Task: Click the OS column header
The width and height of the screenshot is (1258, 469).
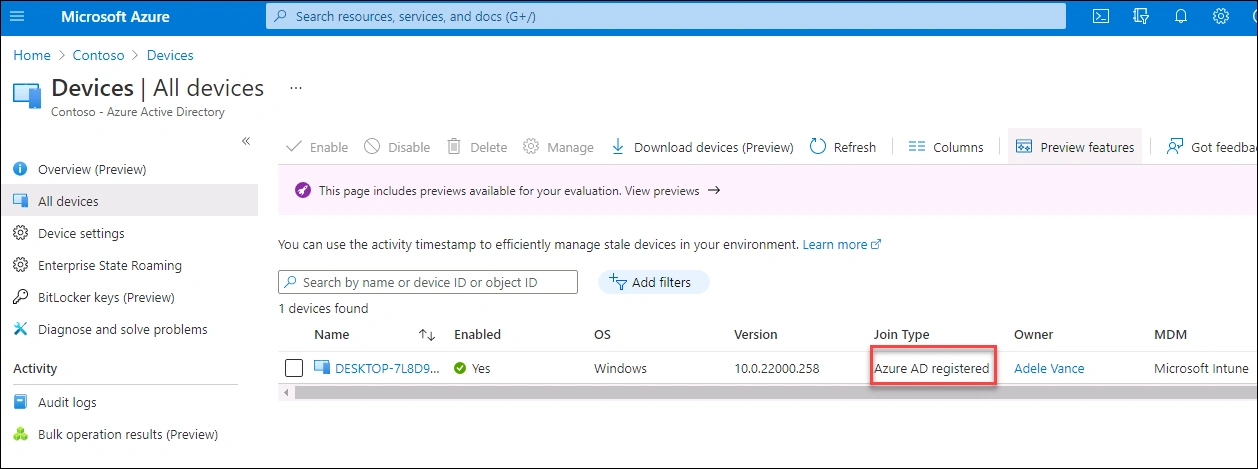Action: coord(602,335)
